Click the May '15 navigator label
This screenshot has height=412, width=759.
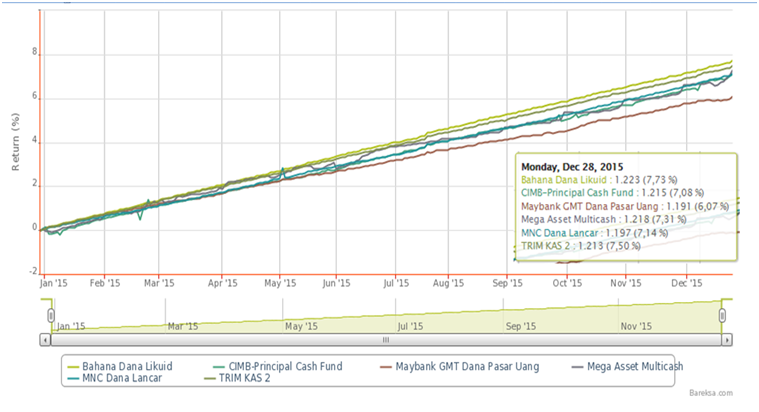(x=301, y=326)
